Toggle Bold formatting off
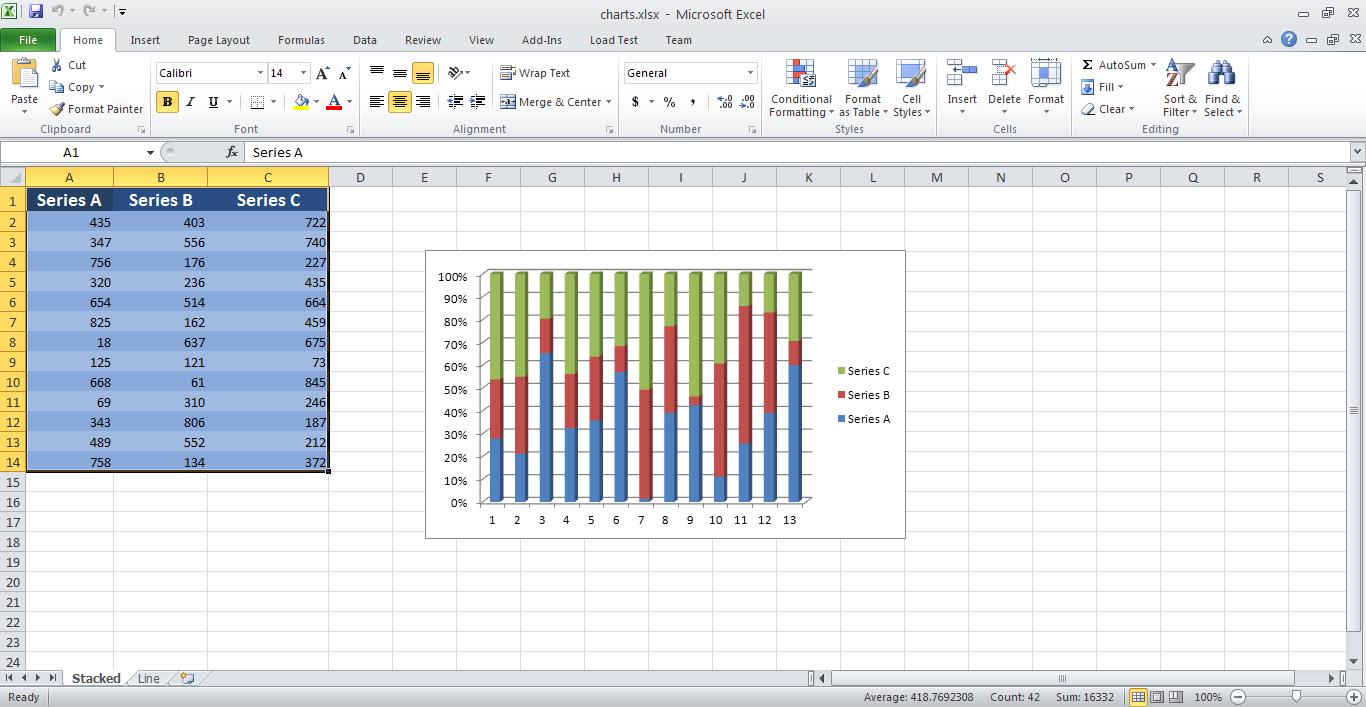Viewport: 1366px width, 707px height. coord(167,102)
